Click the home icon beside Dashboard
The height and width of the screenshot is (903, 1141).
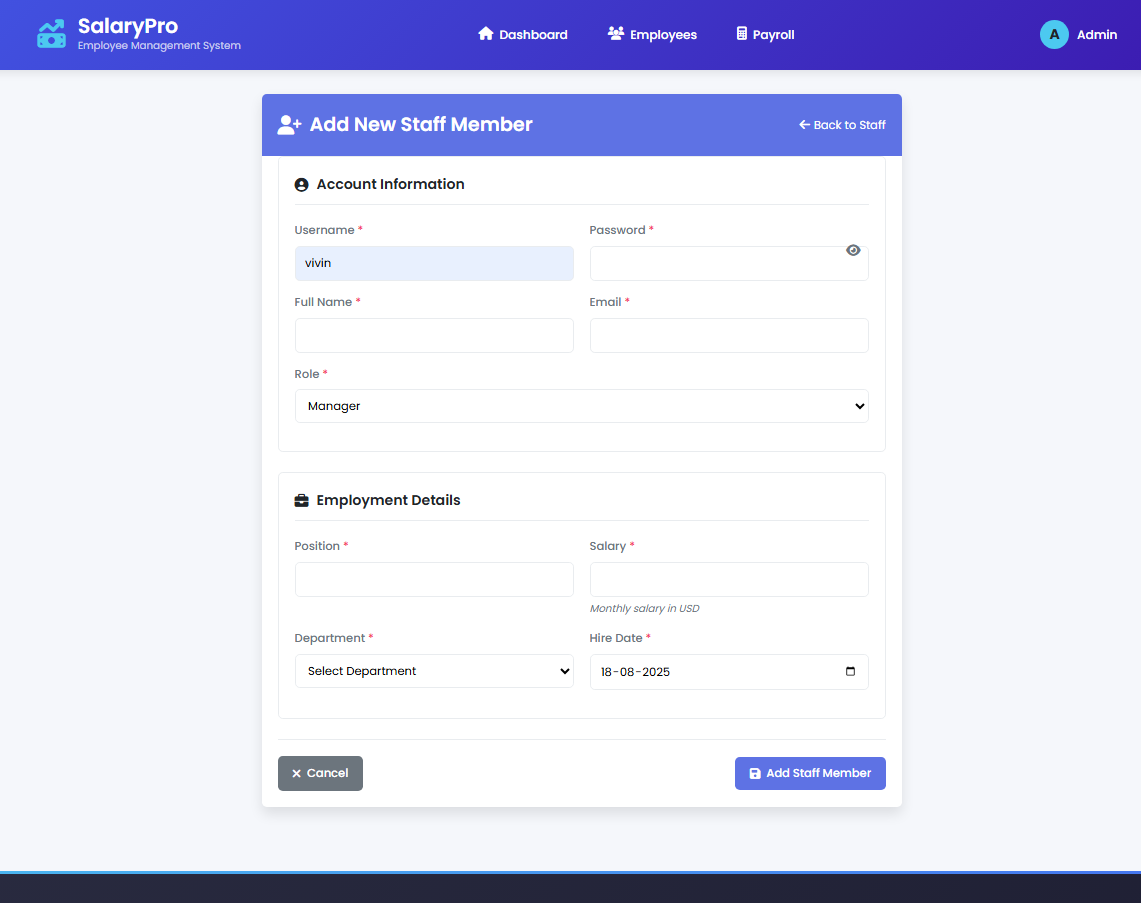(x=486, y=34)
